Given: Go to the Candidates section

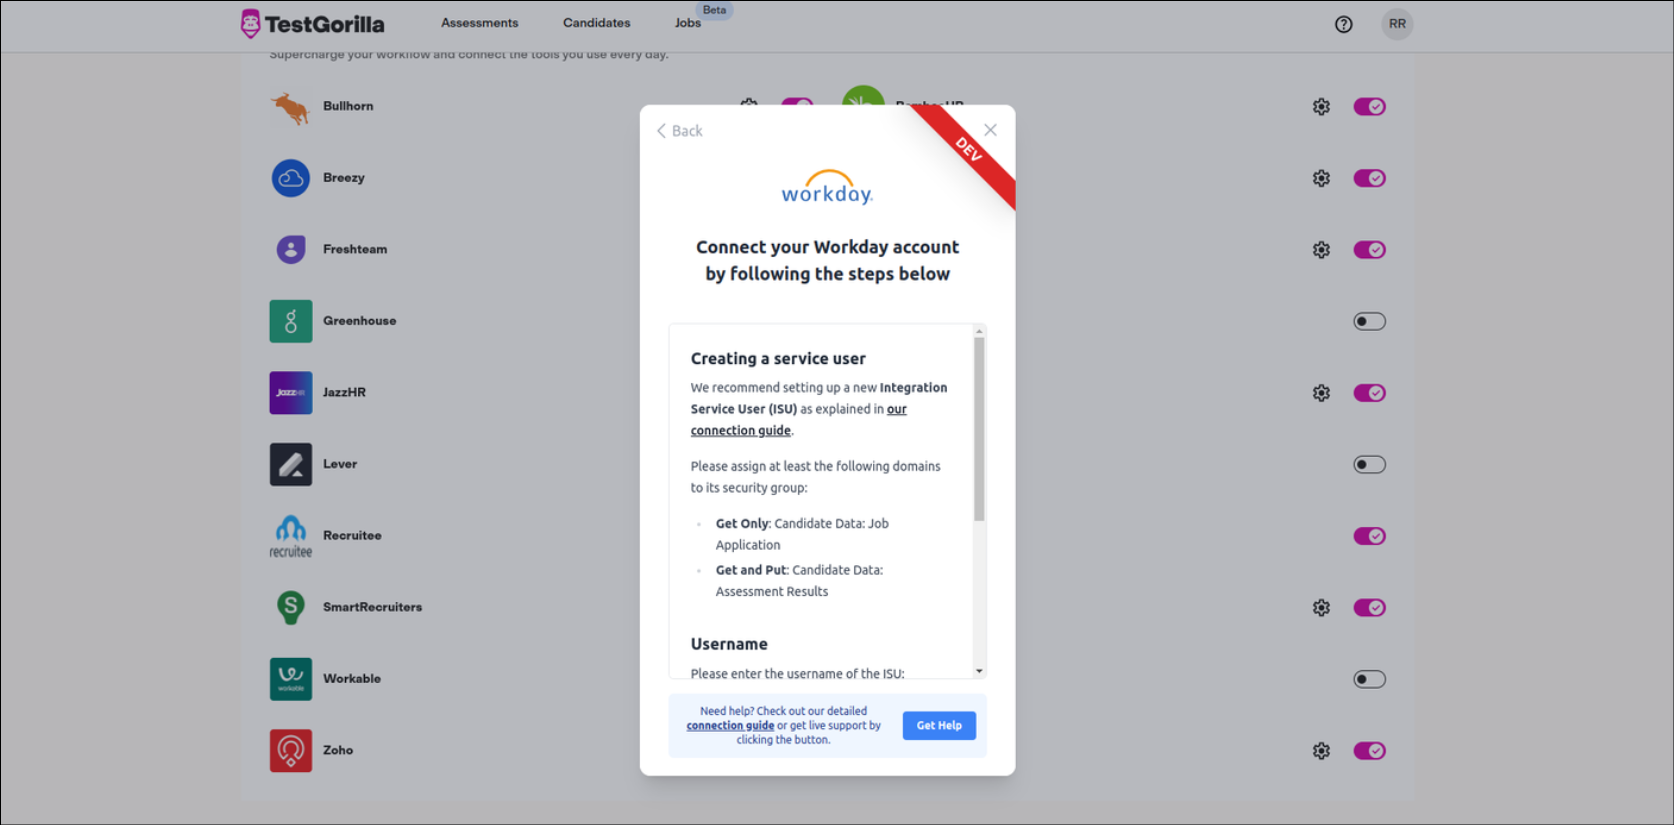Looking at the screenshot, I should (596, 23).
